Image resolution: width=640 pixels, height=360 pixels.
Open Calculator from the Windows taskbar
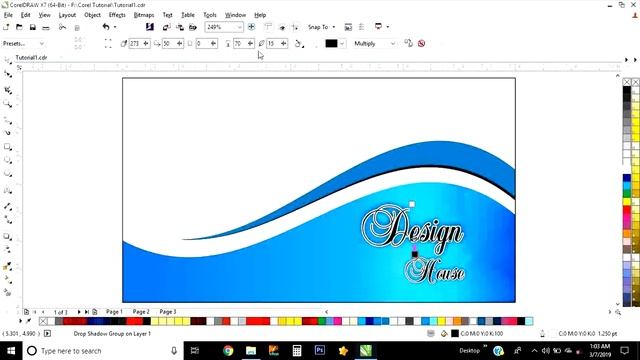point(297,351)
